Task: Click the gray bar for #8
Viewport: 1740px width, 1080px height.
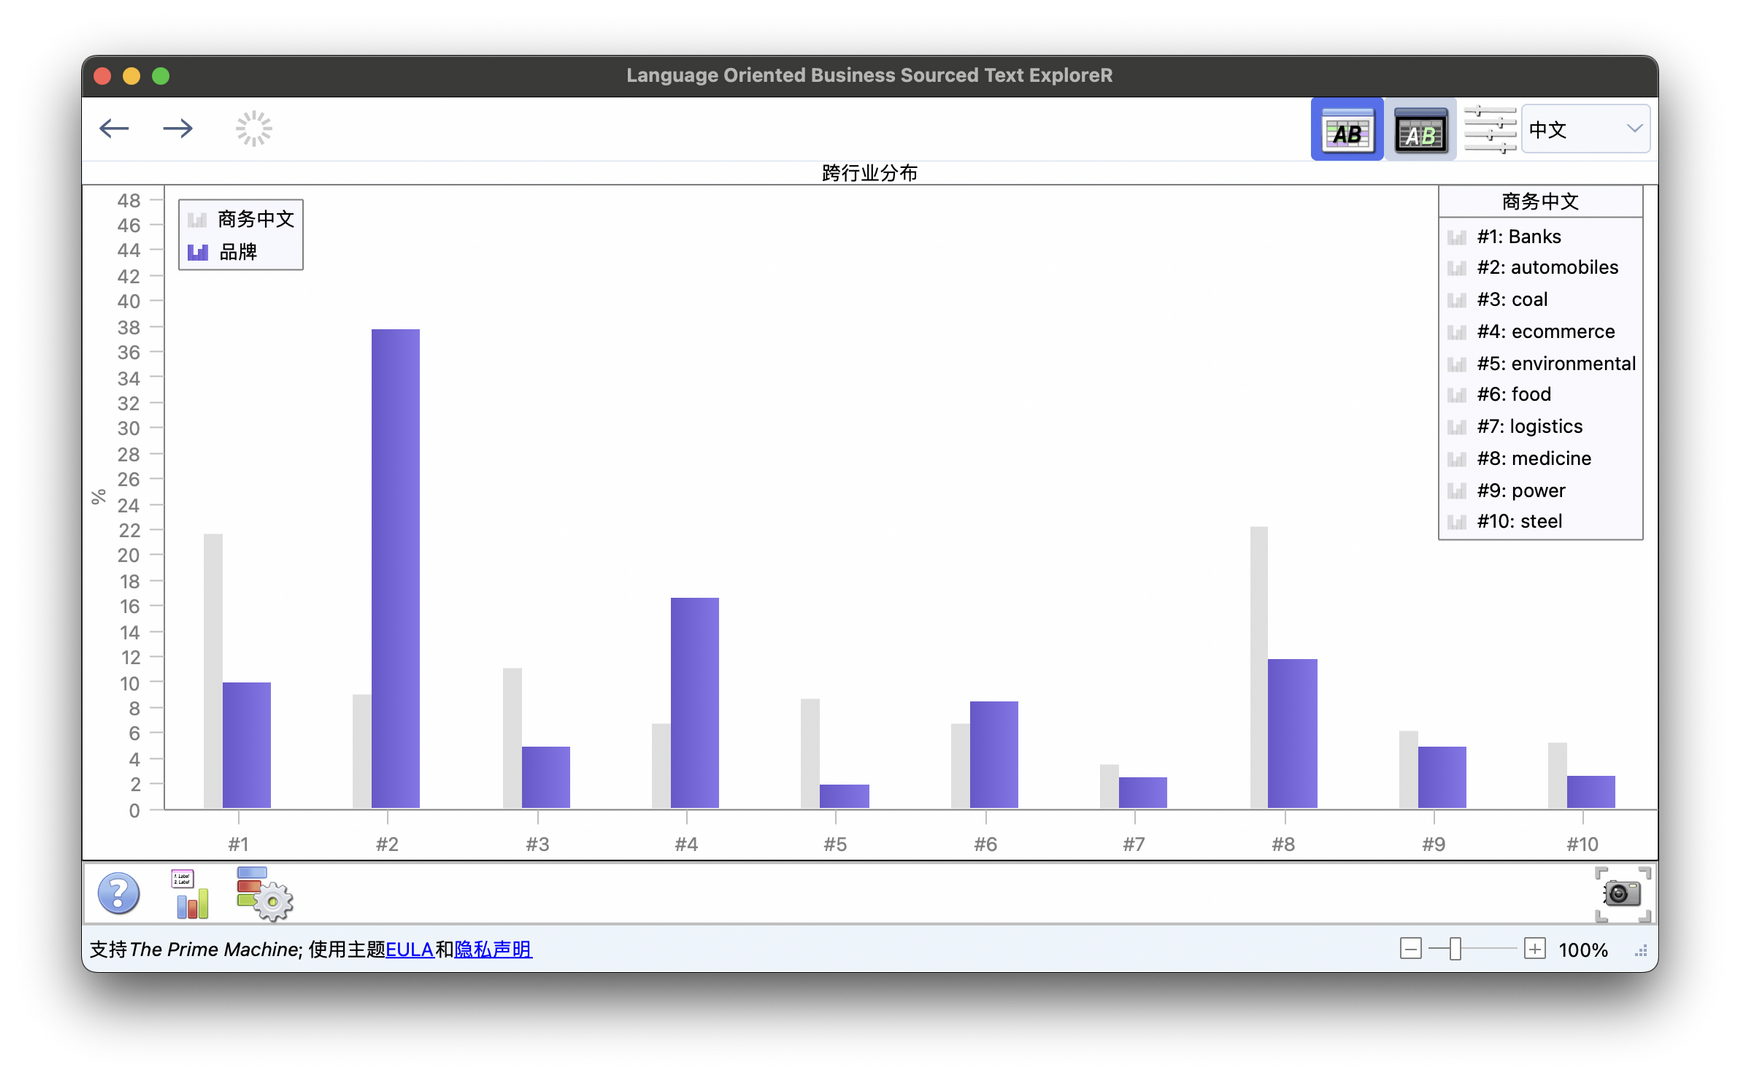Action: (x=1259, y=667)
